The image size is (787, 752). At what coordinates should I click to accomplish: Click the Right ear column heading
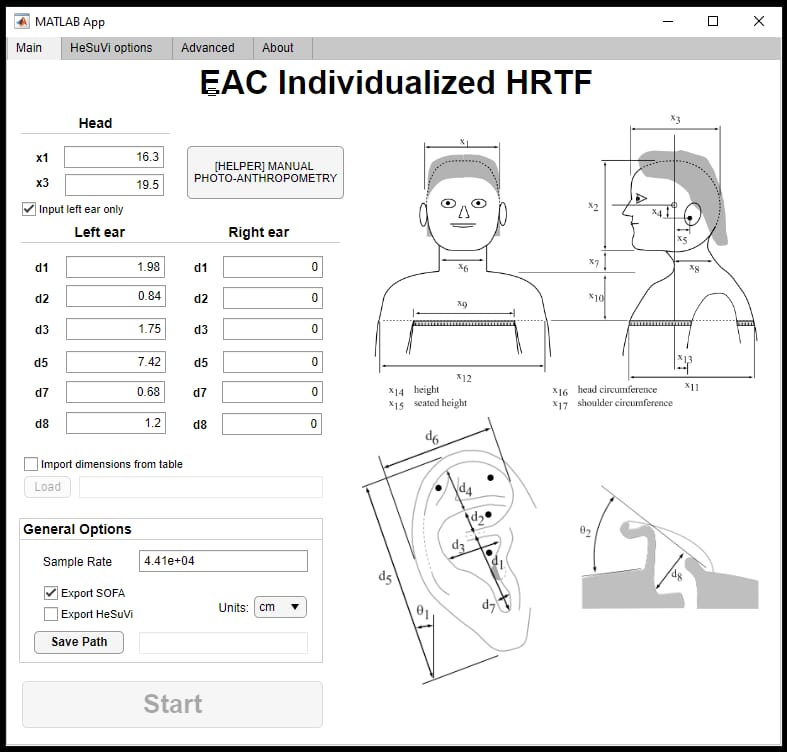point(258,232)
